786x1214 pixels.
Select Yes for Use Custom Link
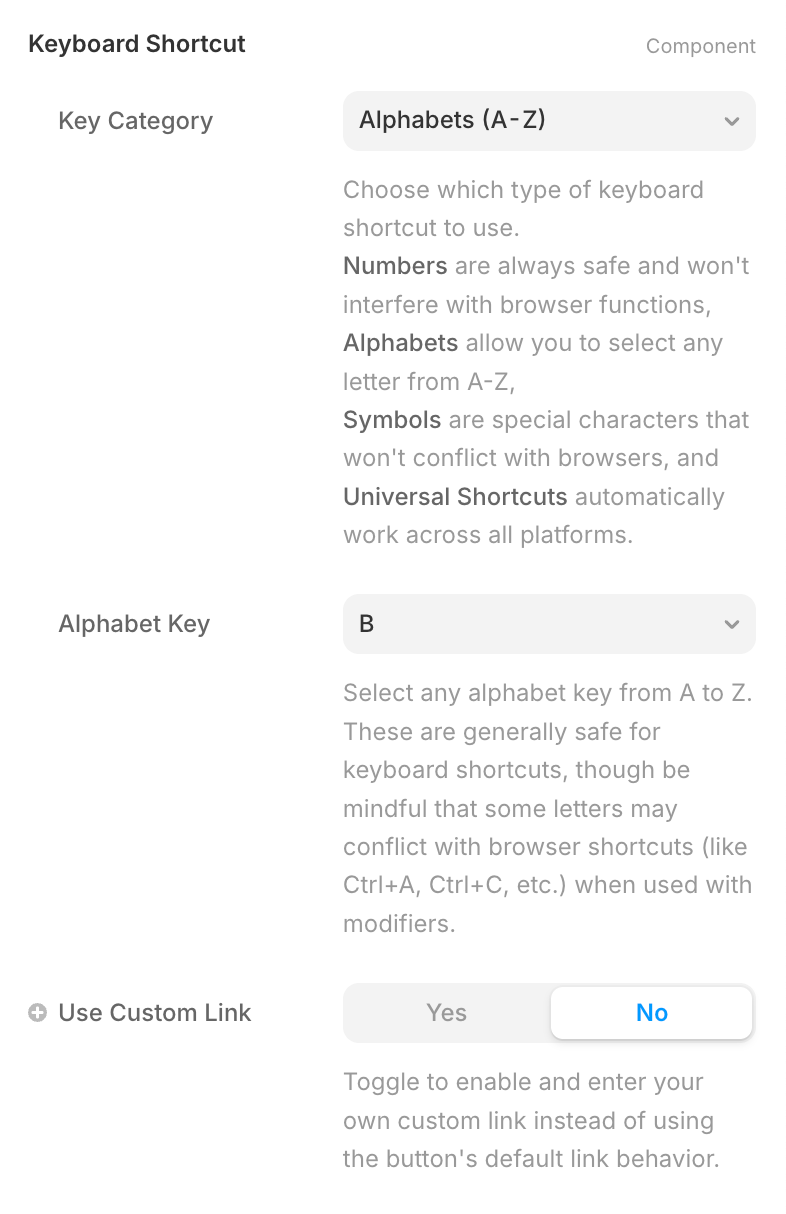pos(446,1013)
